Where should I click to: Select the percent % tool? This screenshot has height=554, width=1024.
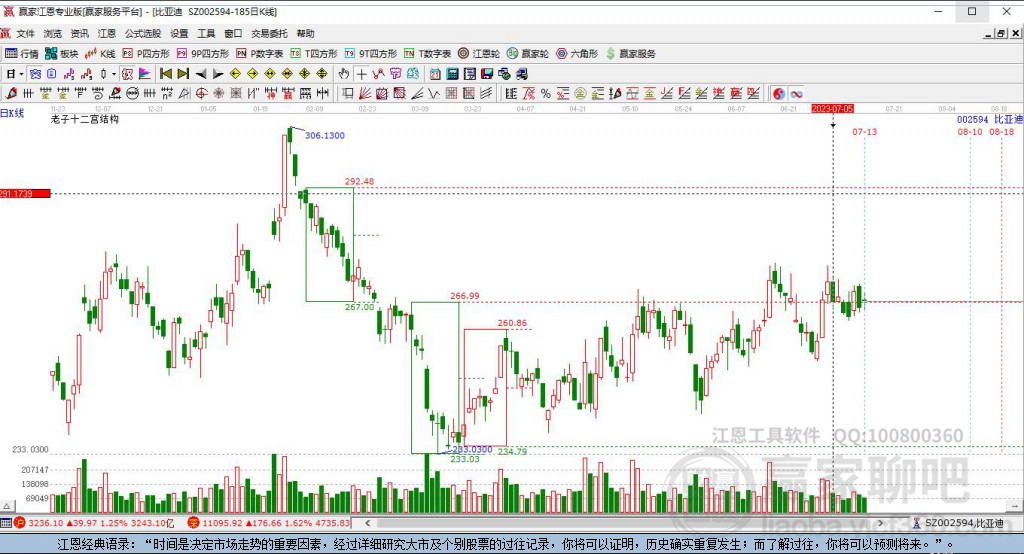545,93
